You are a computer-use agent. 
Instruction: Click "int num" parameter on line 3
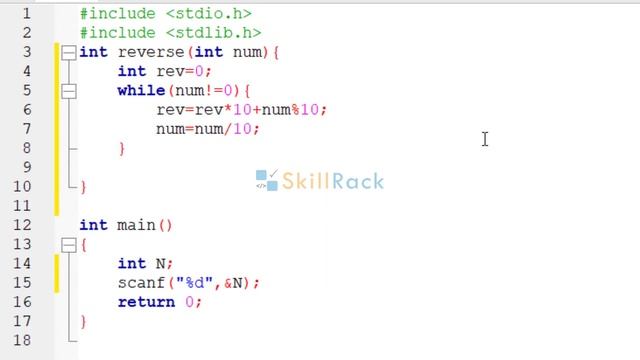point(228,52)
